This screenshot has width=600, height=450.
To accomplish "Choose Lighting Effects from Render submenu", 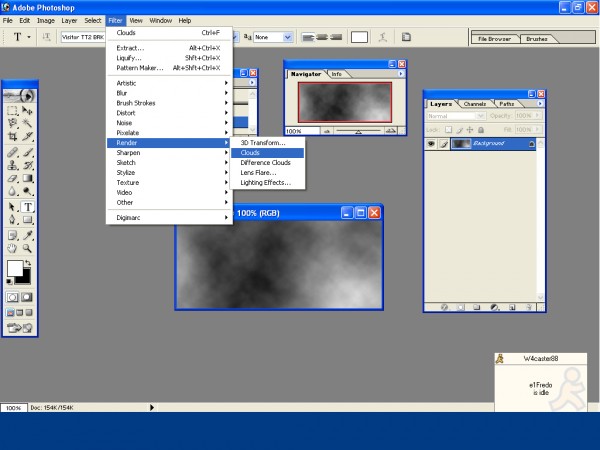I will tap(267, 183).
